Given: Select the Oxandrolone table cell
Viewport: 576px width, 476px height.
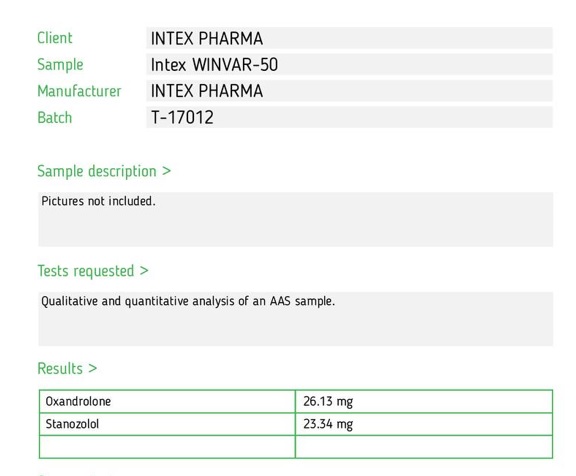Looking at the screenshot, I should 167,401.
